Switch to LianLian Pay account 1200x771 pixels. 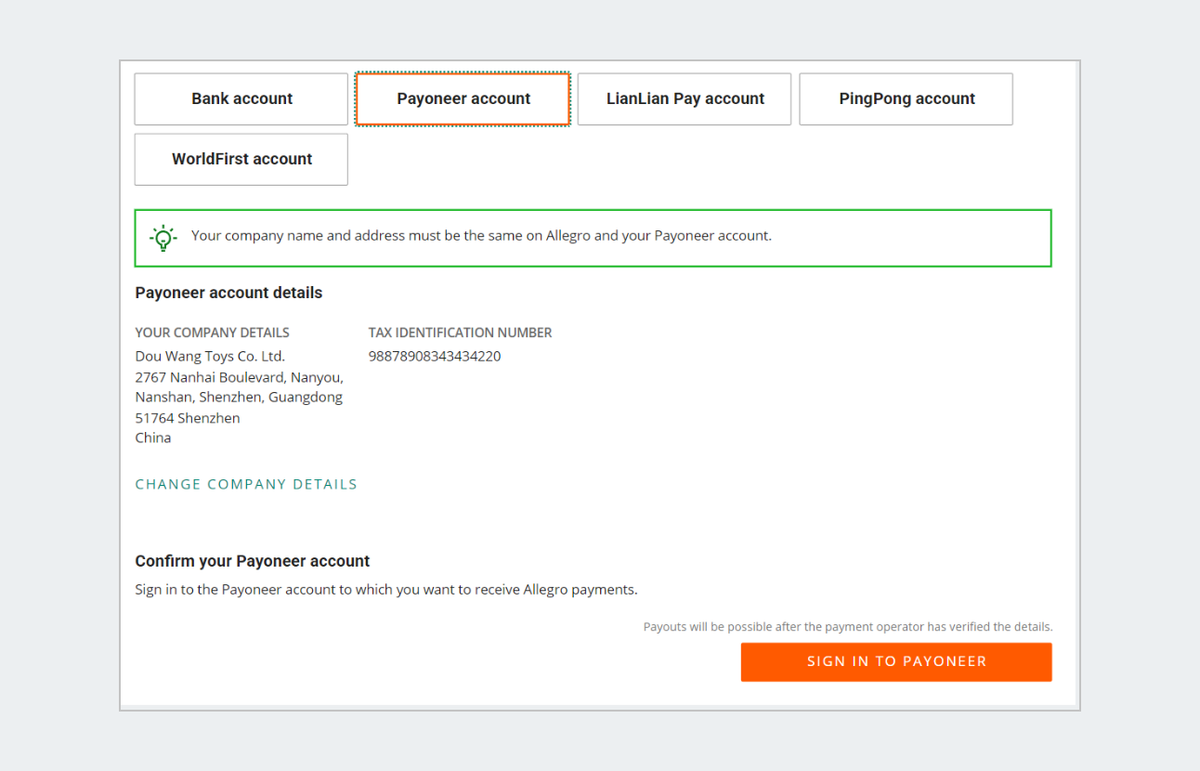pyautogui.click(x=685, y=99)
